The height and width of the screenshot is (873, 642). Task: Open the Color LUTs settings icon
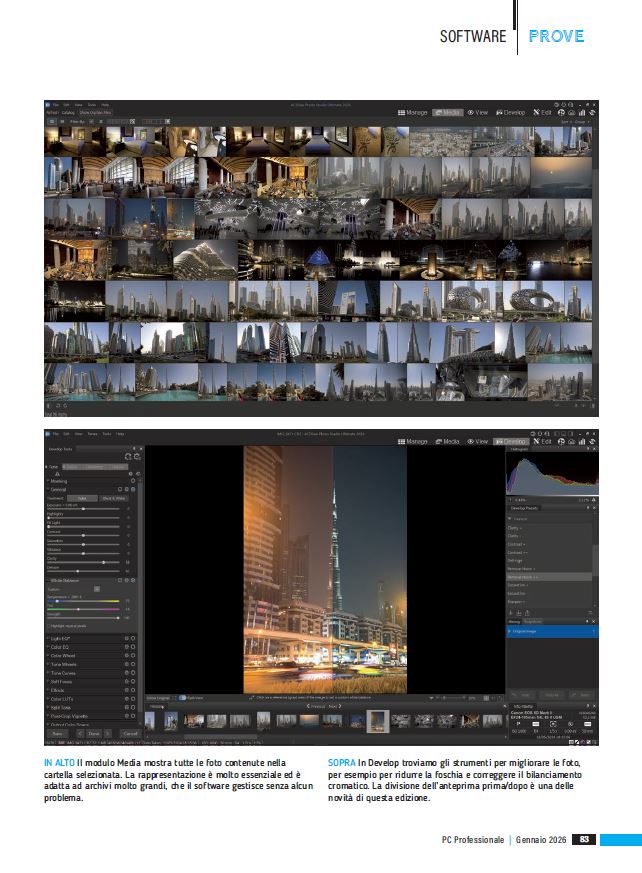pyautogui.click(x=127, y=699)
